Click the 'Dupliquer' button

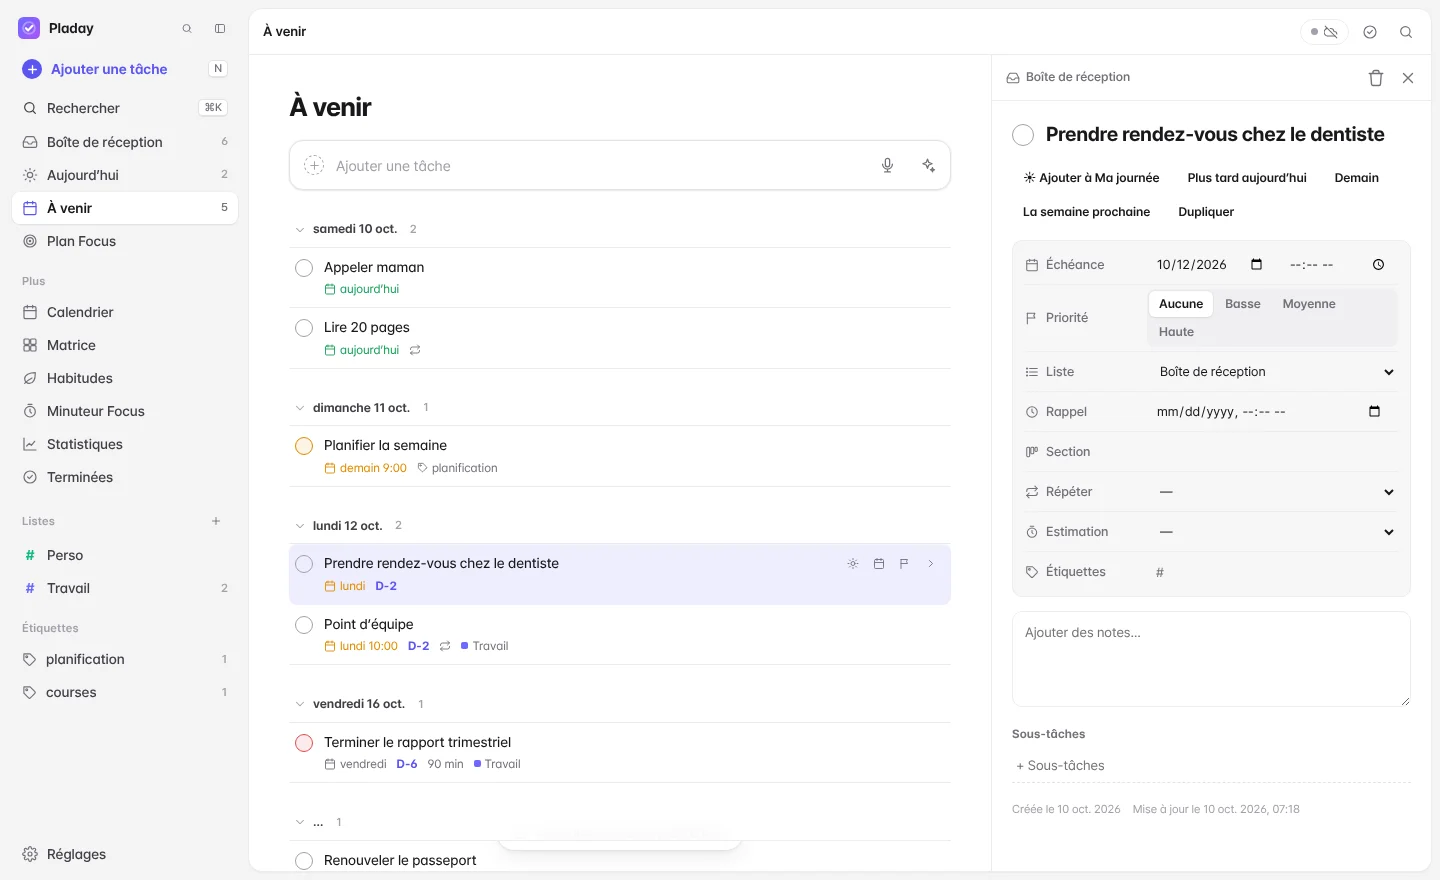pyautogui.click(x=1206, y=212)
